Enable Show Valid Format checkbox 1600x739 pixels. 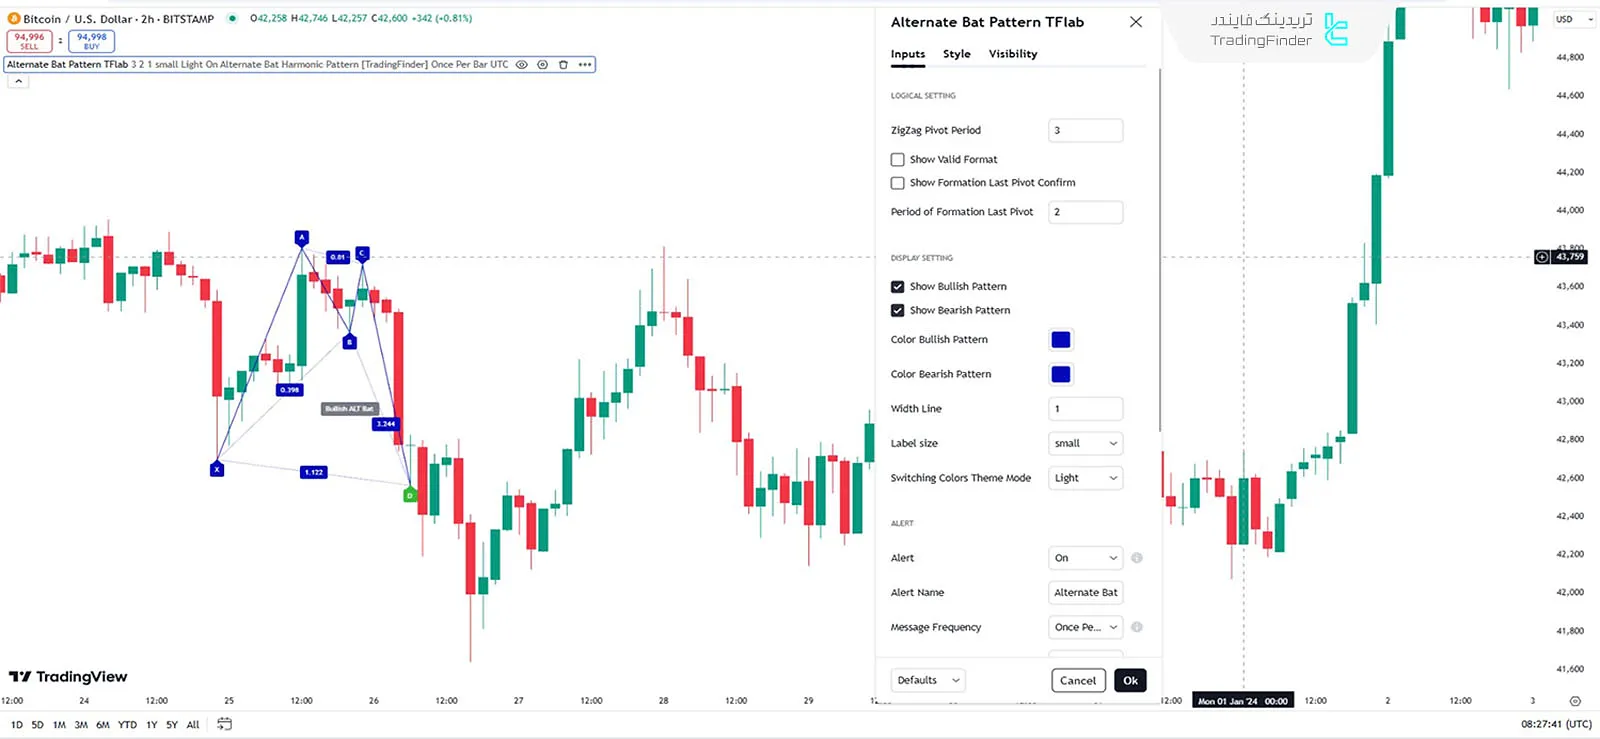pos(898,160)
